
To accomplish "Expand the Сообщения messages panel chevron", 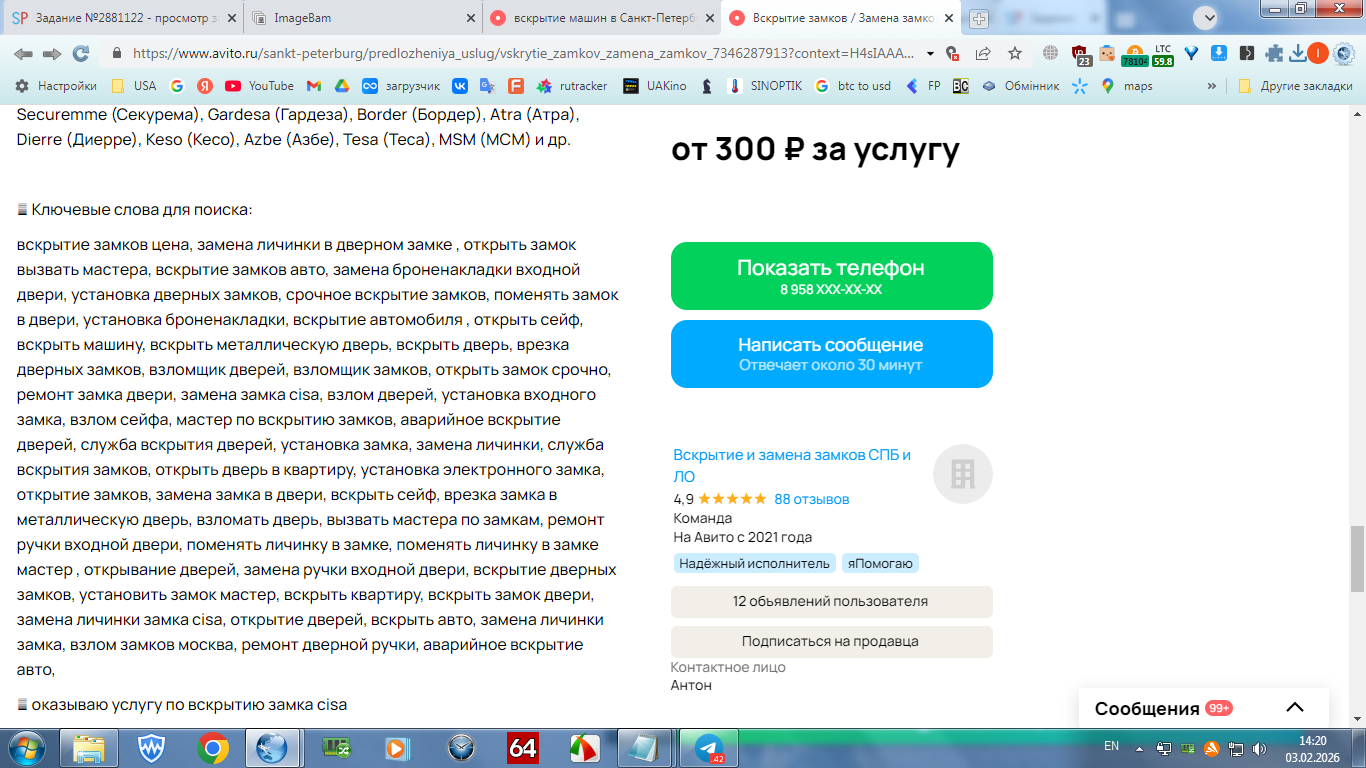I will click(1295, 708).
